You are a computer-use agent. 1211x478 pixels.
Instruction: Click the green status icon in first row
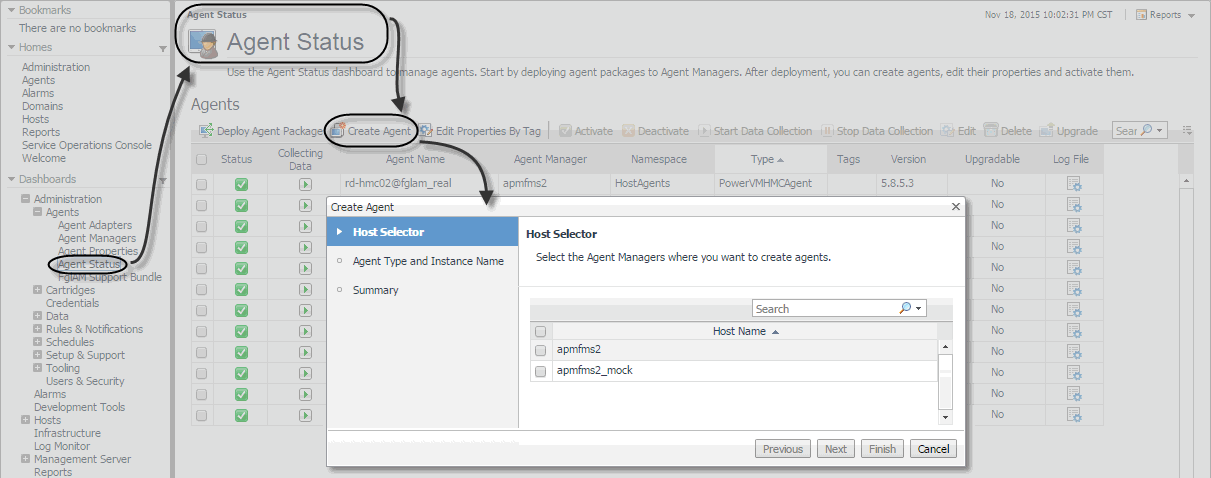(241, 184)
